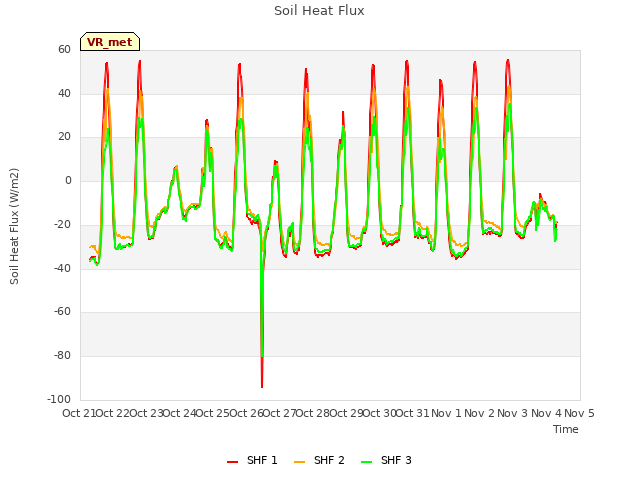This screenshot has width=640, height=480.
Task: Click the Nov 2 x-axis tick label
Action: 479,413
